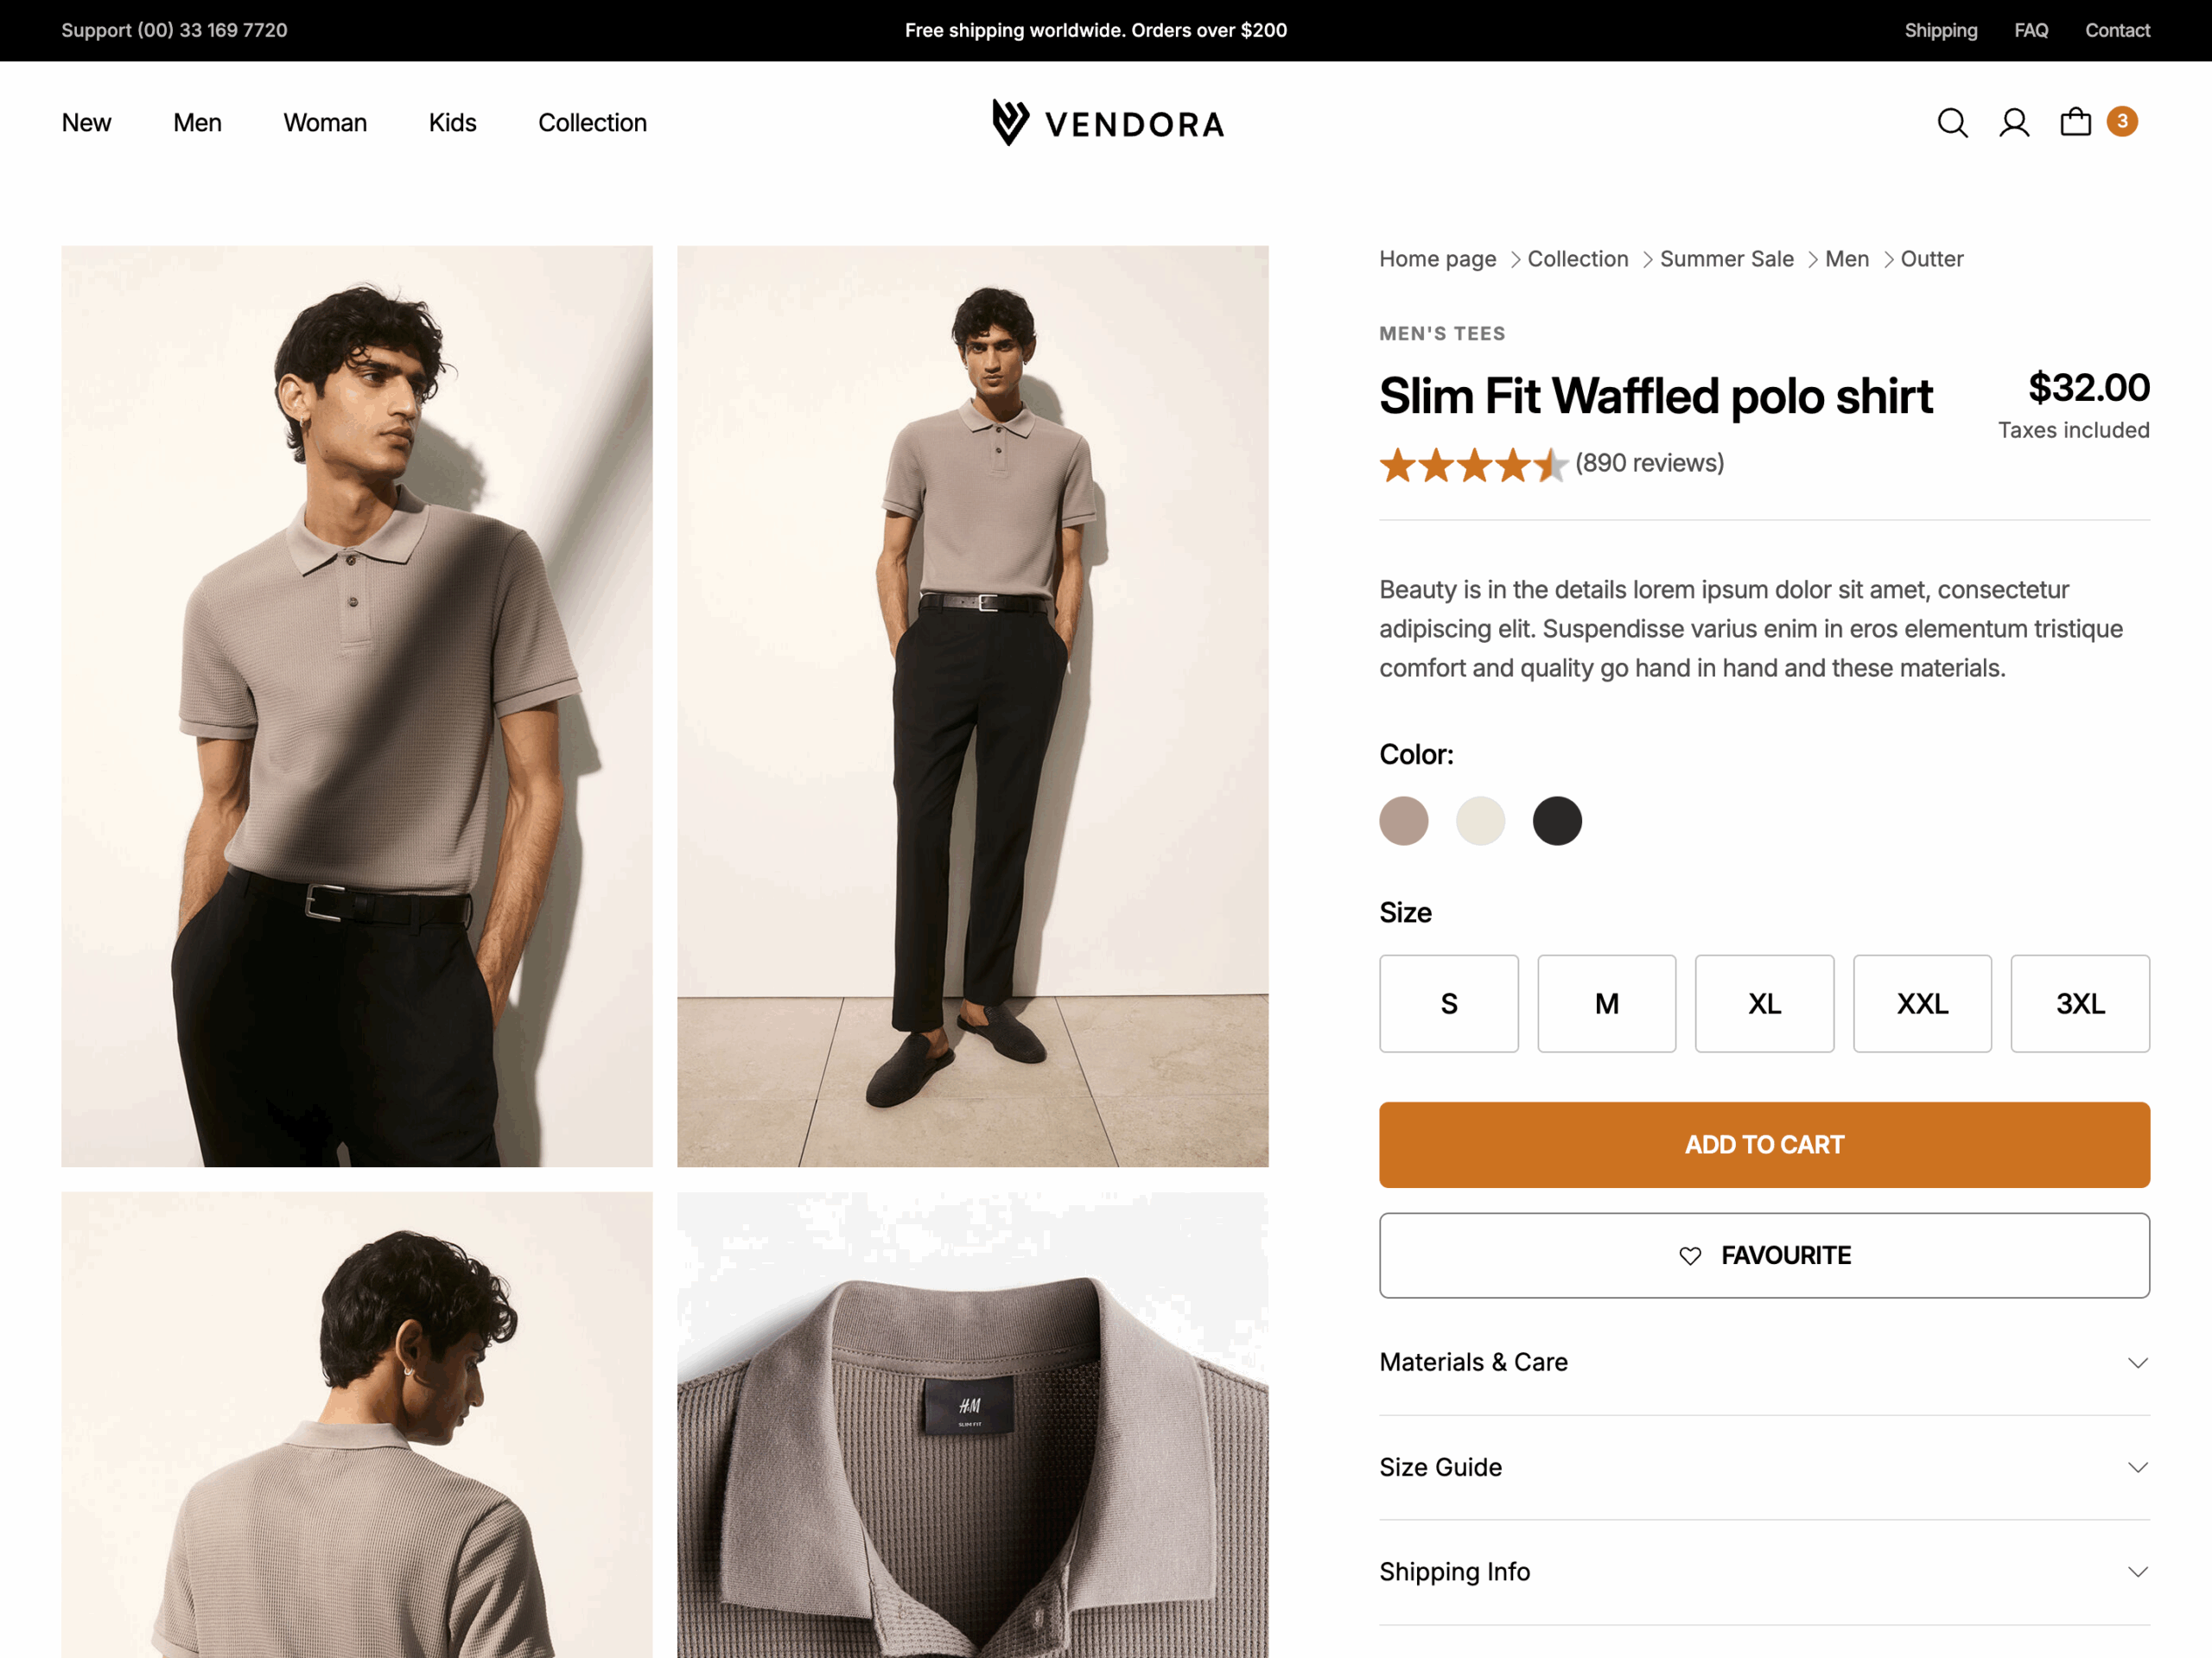Open the search icon
2212x1658 pixels.
click(1951, 122)
